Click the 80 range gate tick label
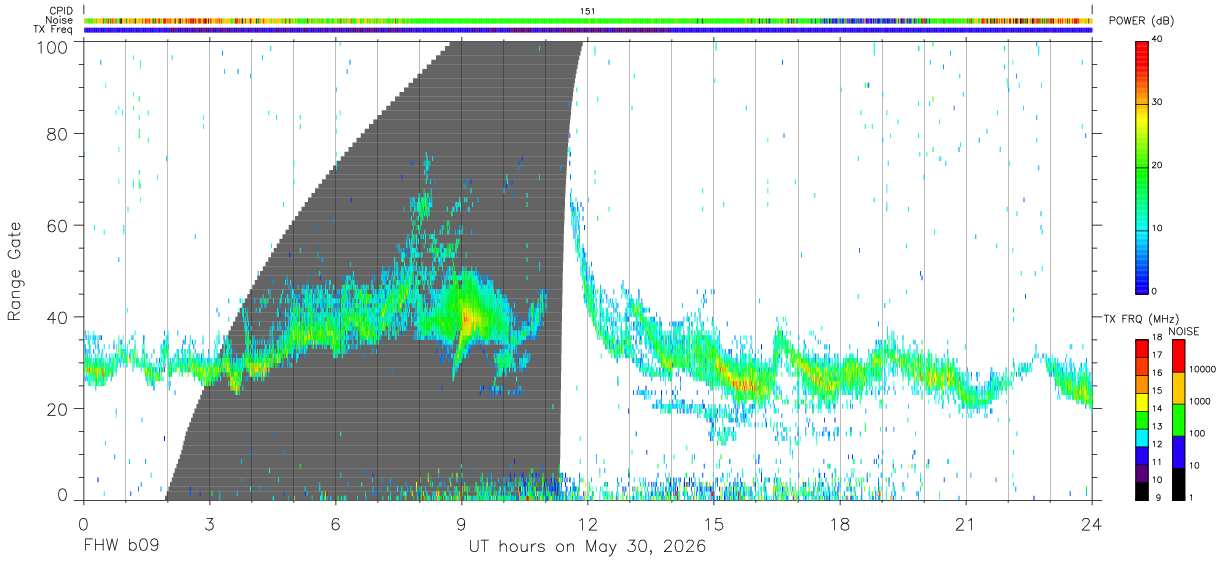 click(57, 133)
